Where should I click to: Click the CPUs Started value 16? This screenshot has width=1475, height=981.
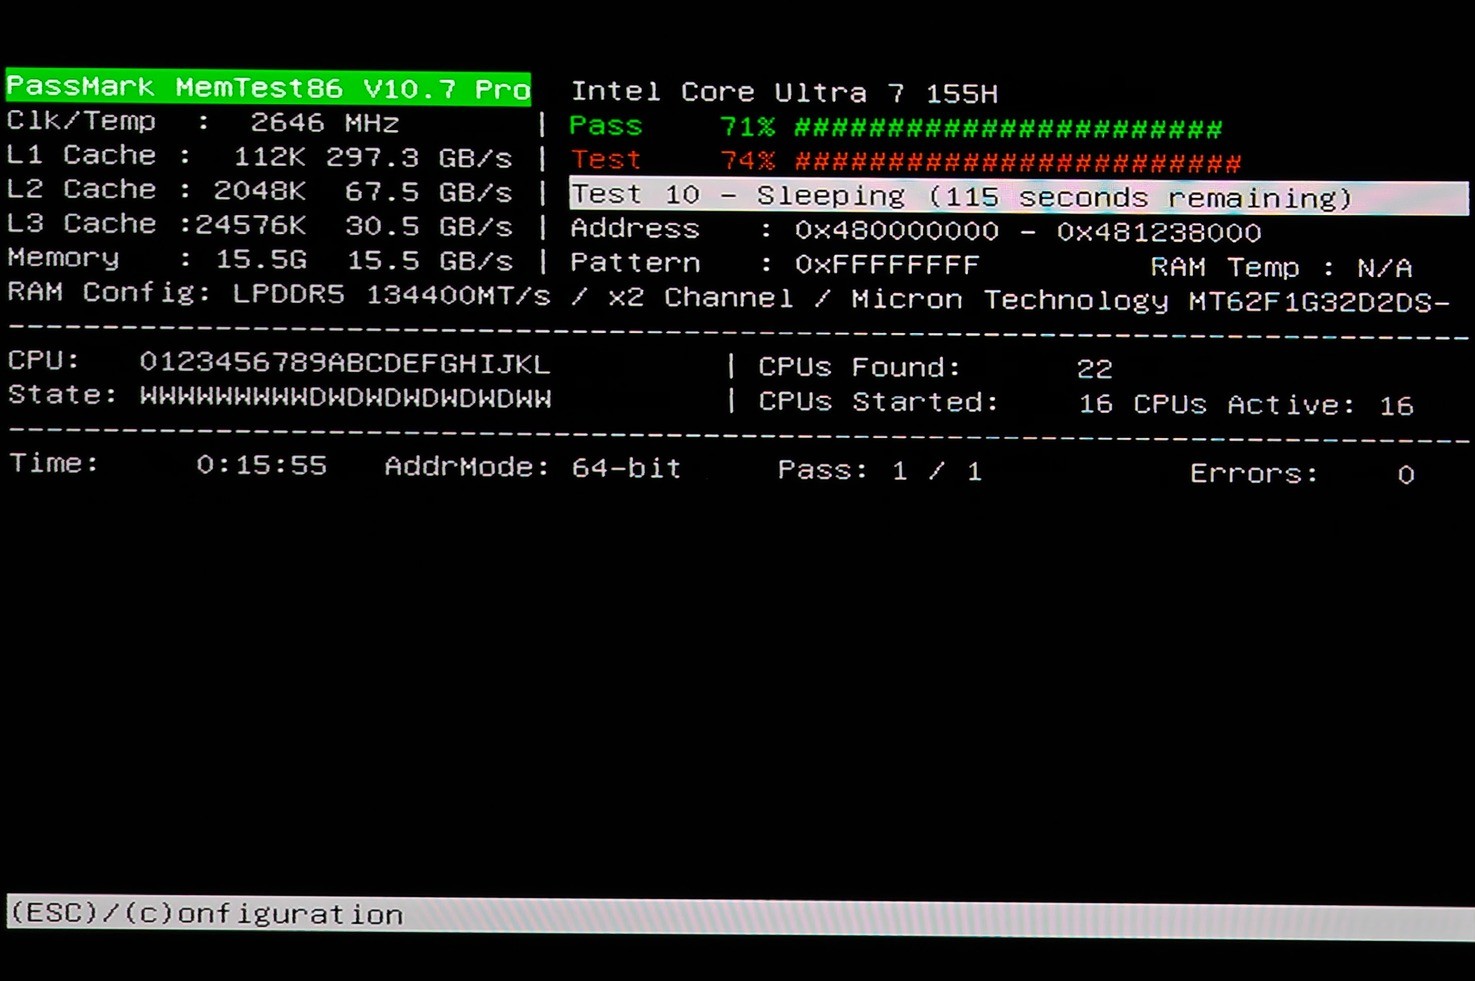(x=1095, y=404)
